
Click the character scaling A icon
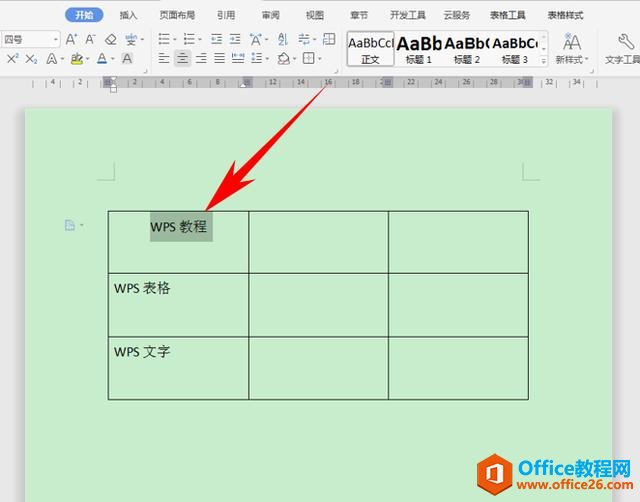click(x=256, y=39)
